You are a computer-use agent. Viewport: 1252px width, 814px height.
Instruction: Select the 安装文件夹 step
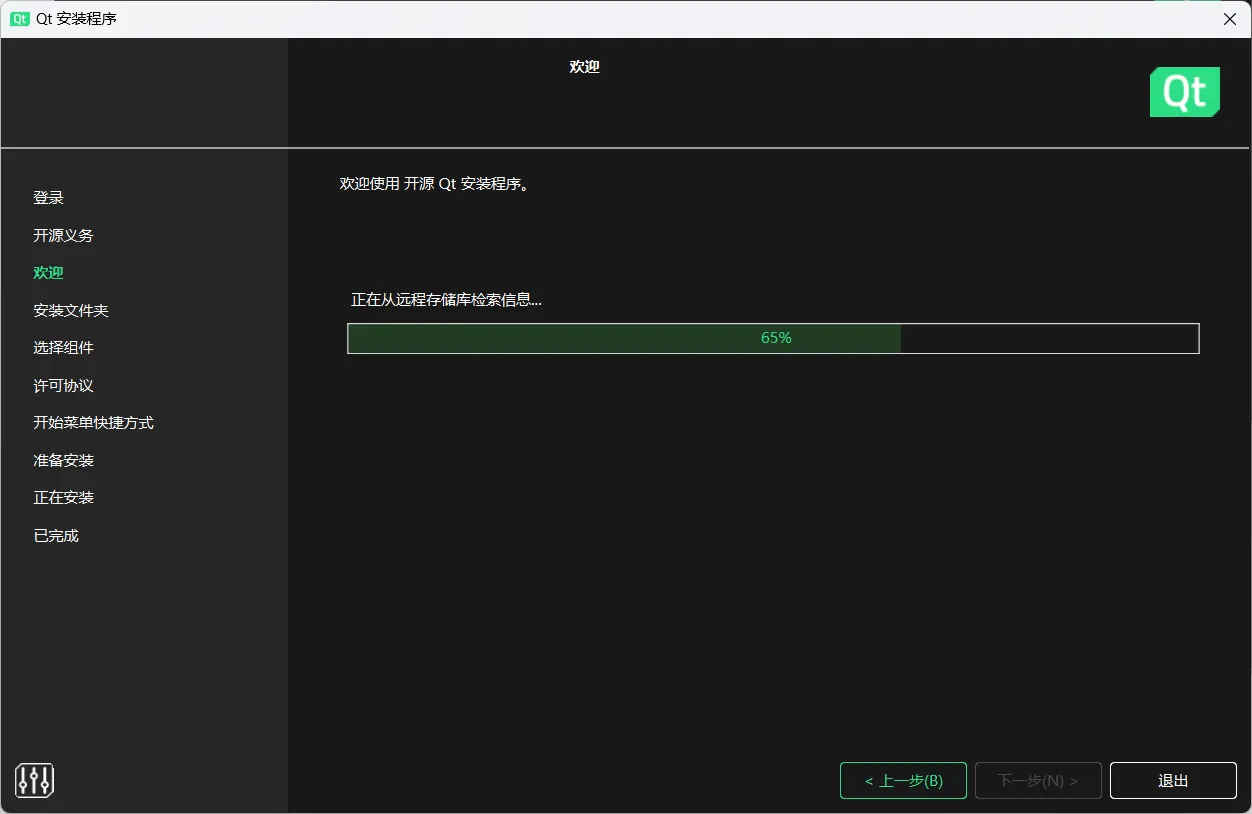click(x=70, y=310)
